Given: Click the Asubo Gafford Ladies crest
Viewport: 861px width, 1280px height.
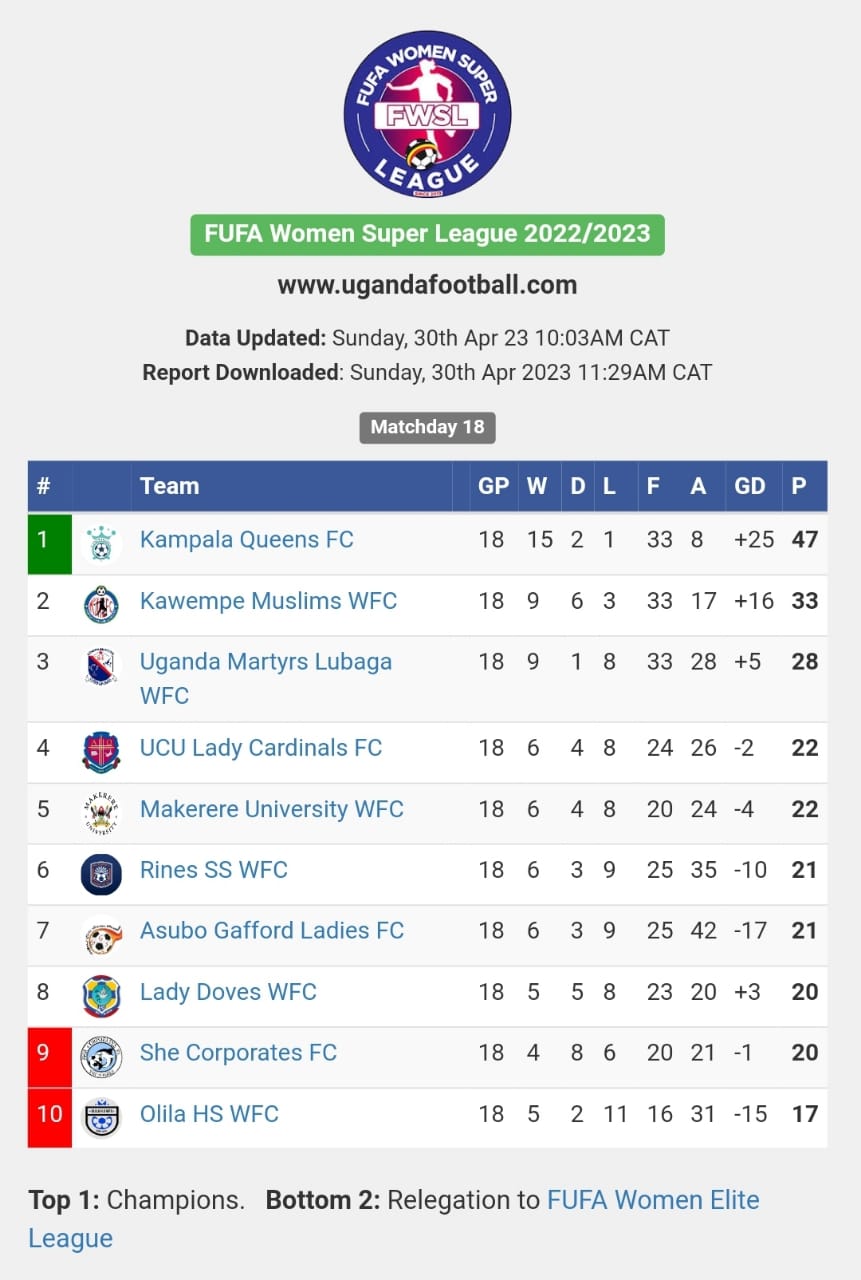Looking at the screenshot, I should [101, 935].
